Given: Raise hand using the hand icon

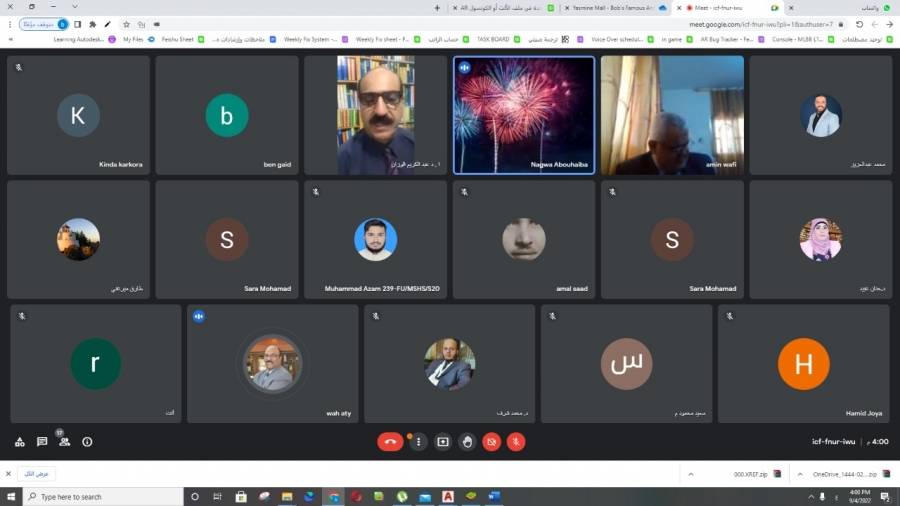Looking at the screenshot, I should point(467,441).
